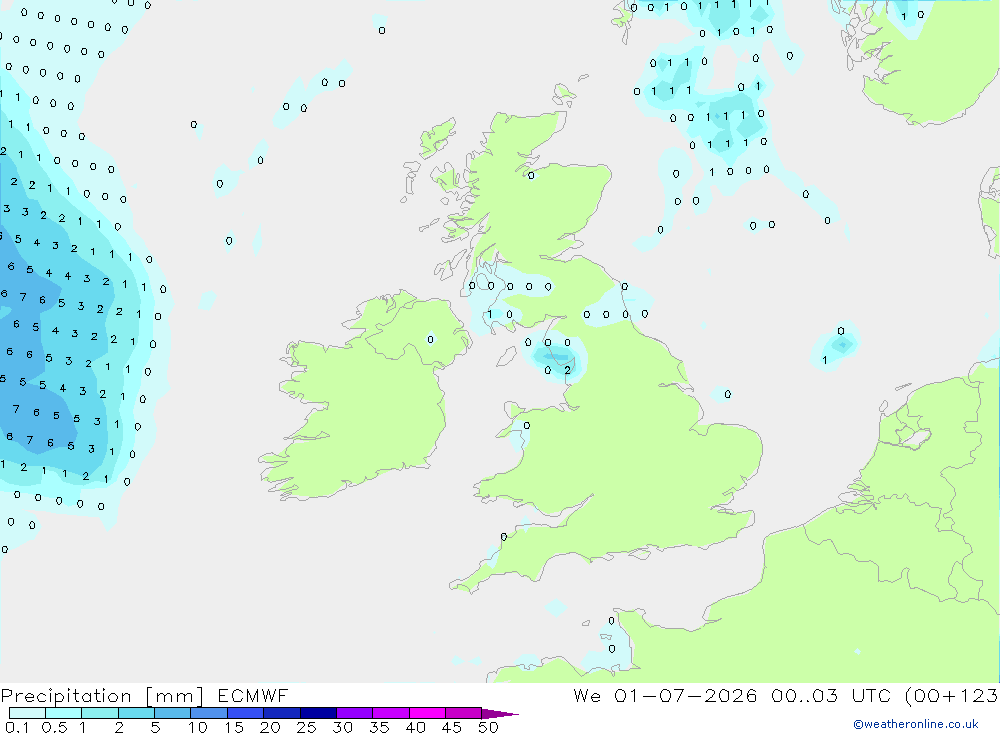Click the 40–45 mm legend color box
Screen dimensions: 1000x733
[427, 713]
